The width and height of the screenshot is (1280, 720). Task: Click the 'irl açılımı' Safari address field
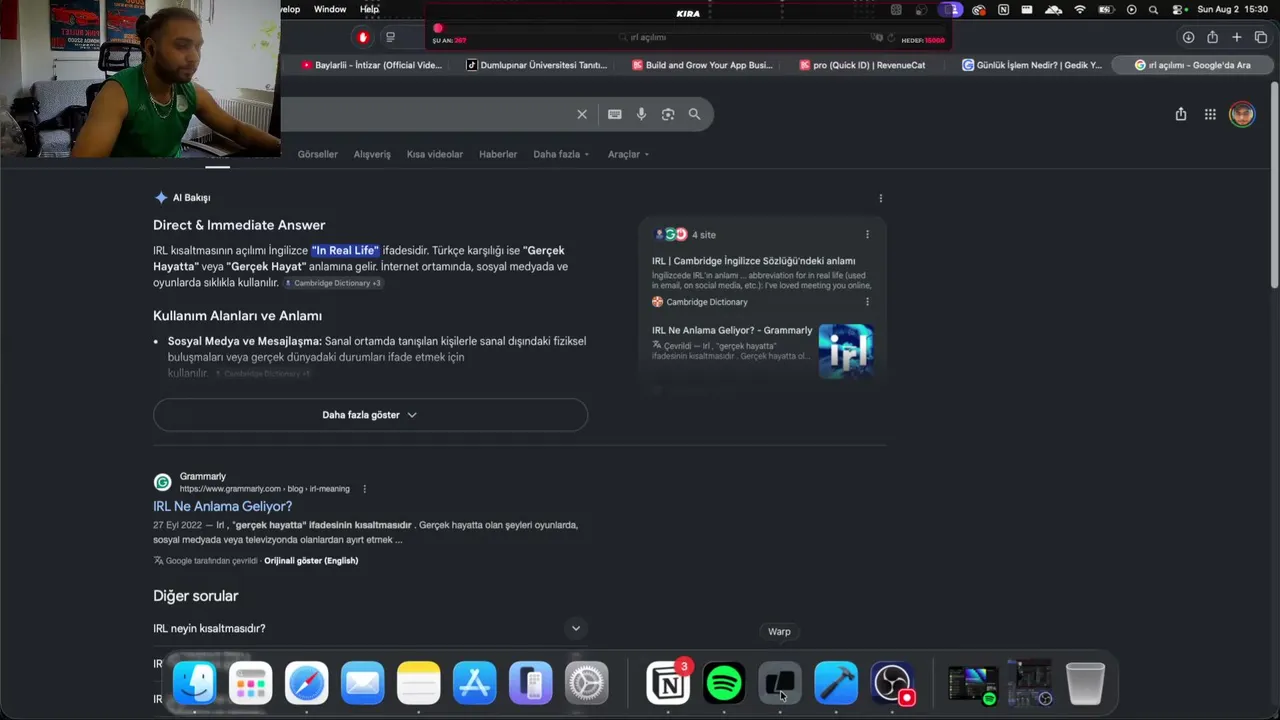(648, 37)
